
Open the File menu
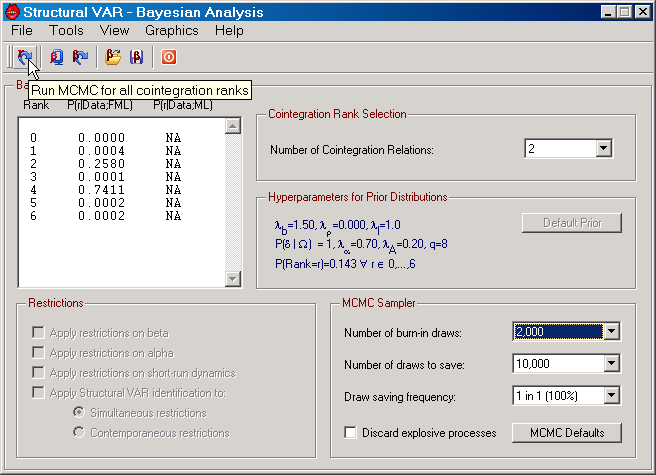(22, 31)
